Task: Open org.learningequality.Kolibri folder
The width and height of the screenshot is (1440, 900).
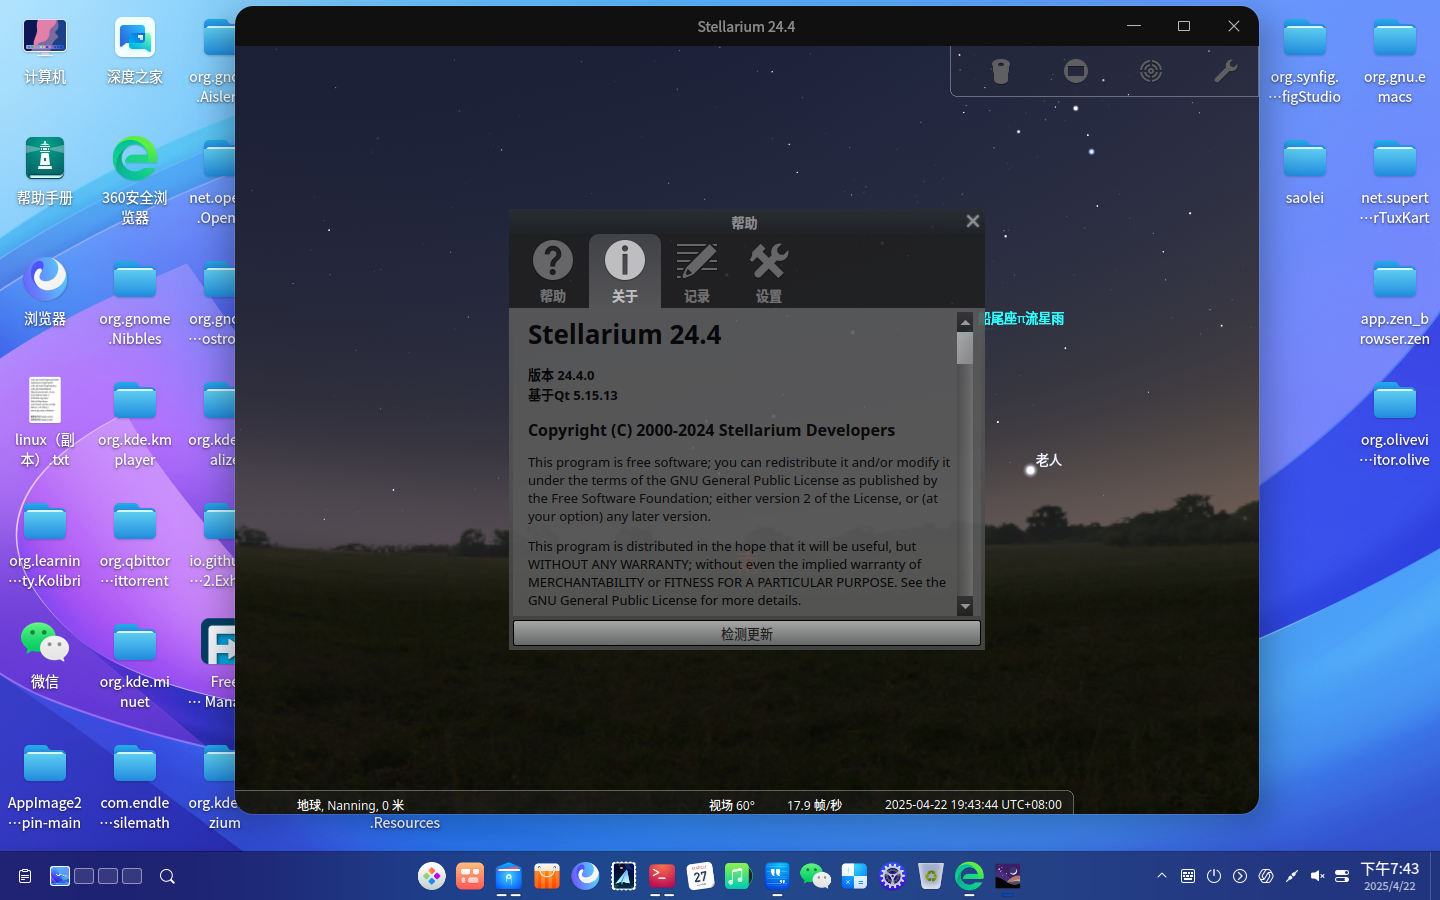Action: click(x=45, y=545)
